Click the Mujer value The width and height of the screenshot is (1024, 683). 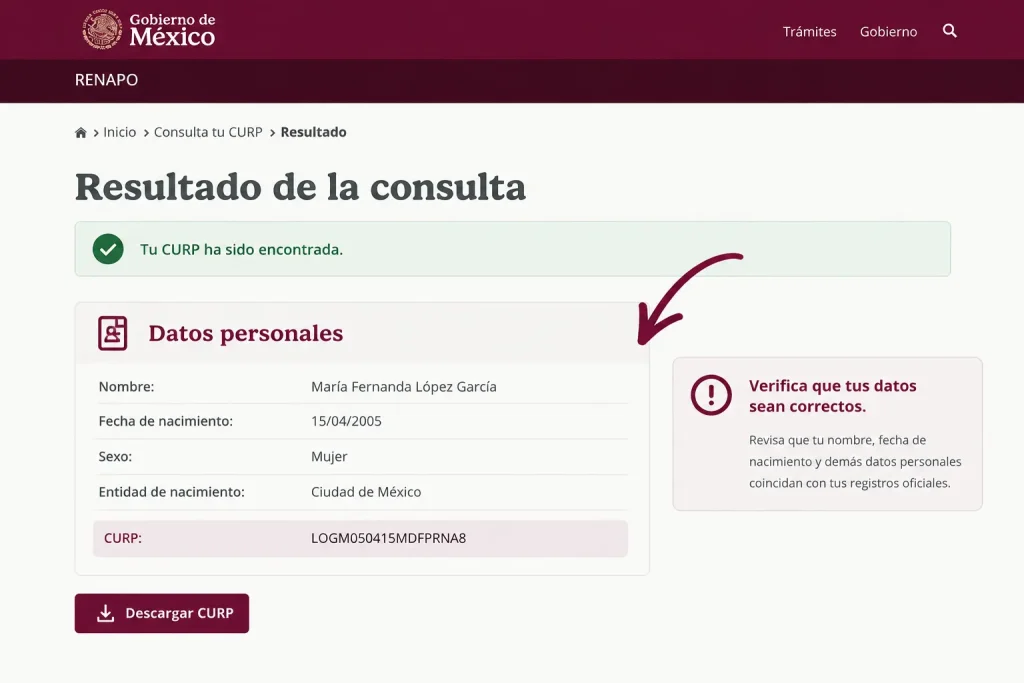(329, 456)
